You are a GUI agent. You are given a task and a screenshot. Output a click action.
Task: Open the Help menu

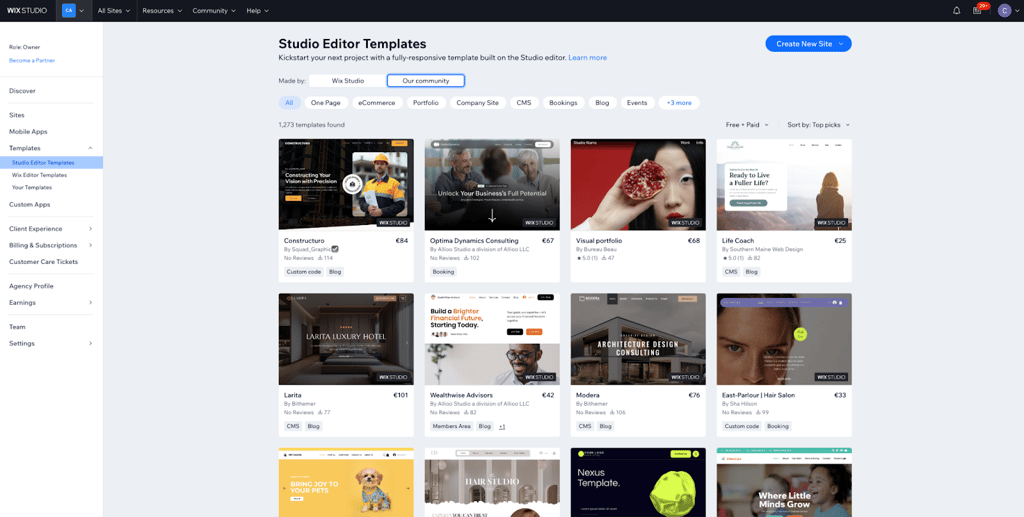(257, 10)
